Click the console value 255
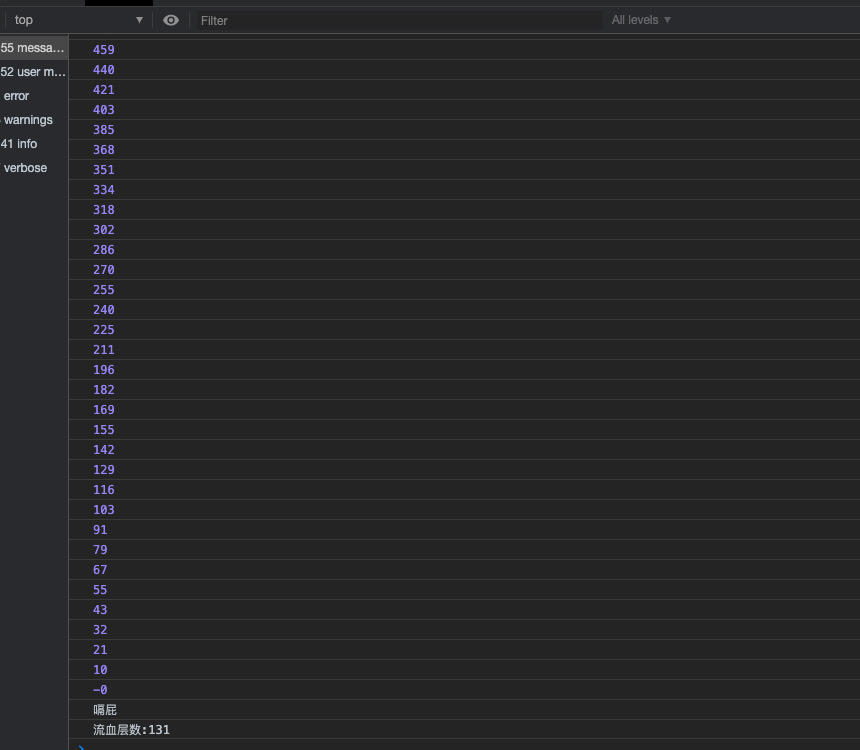 pos(104,290)
